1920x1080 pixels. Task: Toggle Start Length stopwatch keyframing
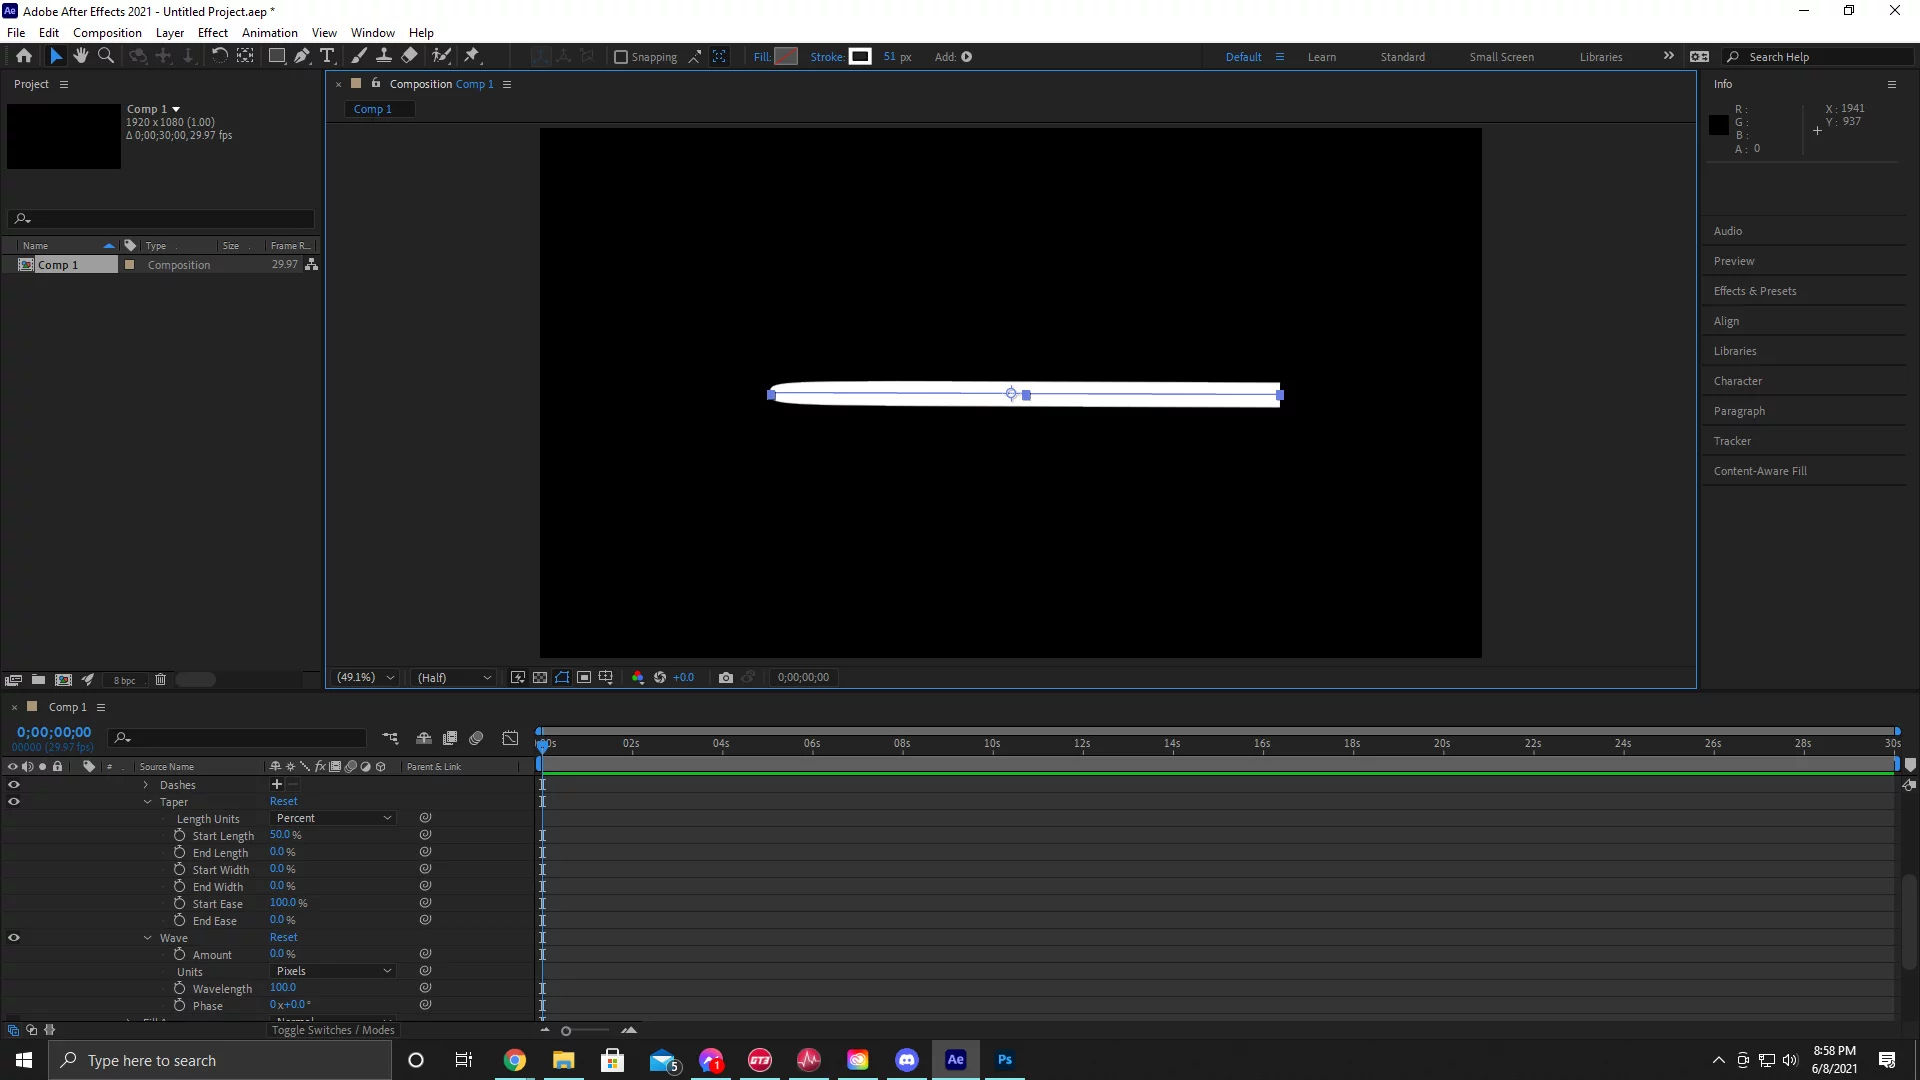(x=180, y=836)
